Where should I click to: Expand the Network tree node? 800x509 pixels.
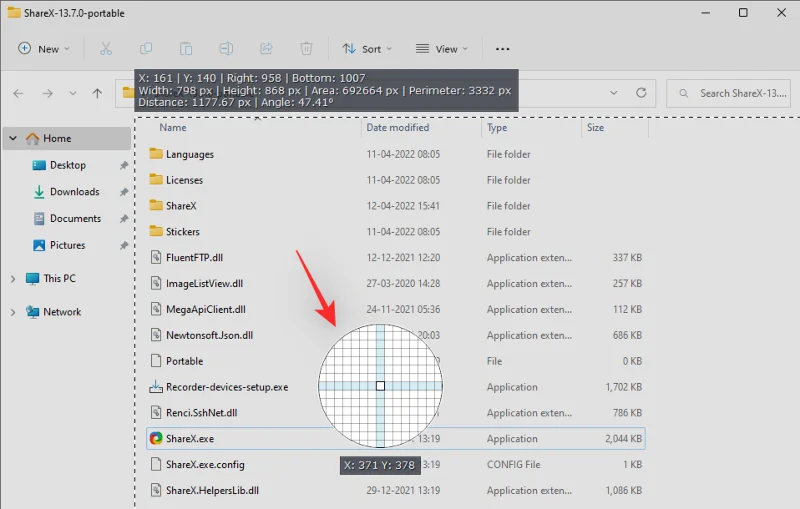pyautogui.click(x=13, y=312)
